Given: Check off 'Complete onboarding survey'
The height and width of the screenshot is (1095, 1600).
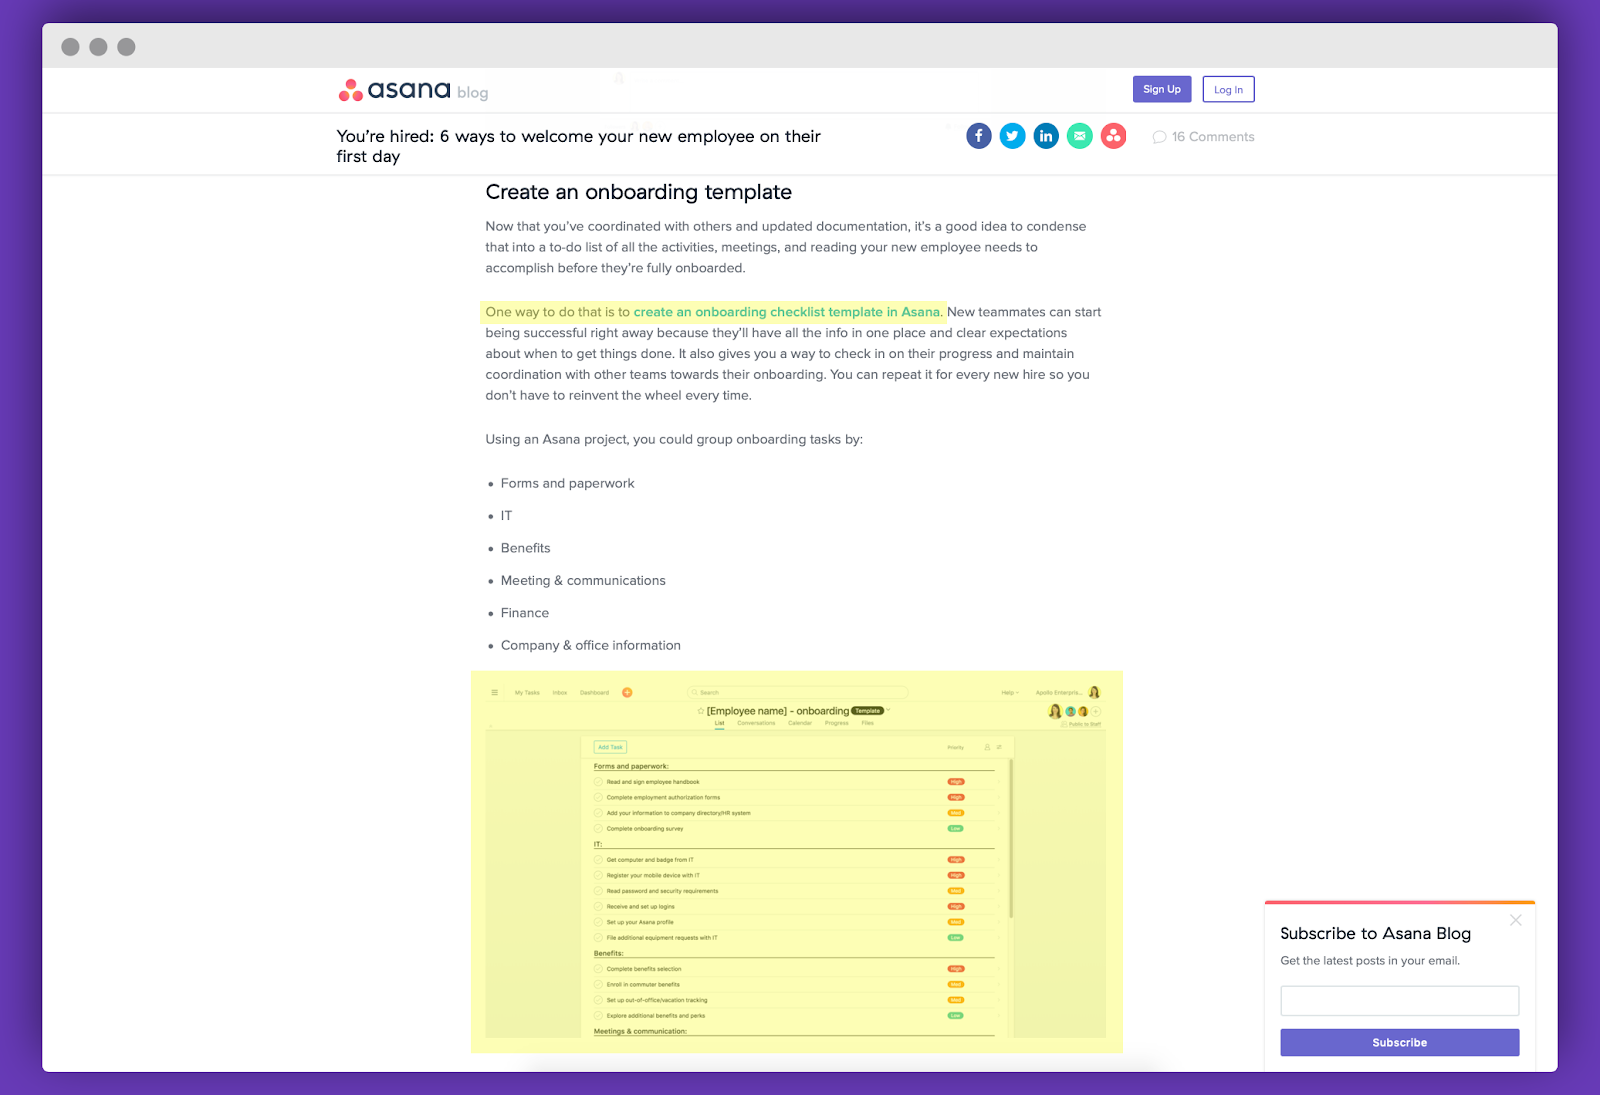Looking at the screenshot, I should tap(599, 829).
